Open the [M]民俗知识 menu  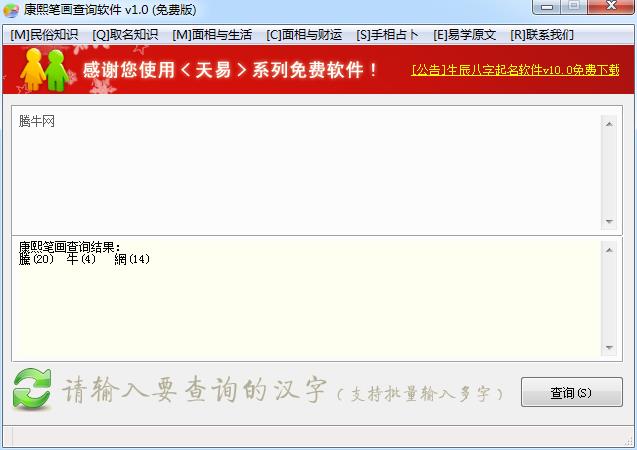(44, 35)
